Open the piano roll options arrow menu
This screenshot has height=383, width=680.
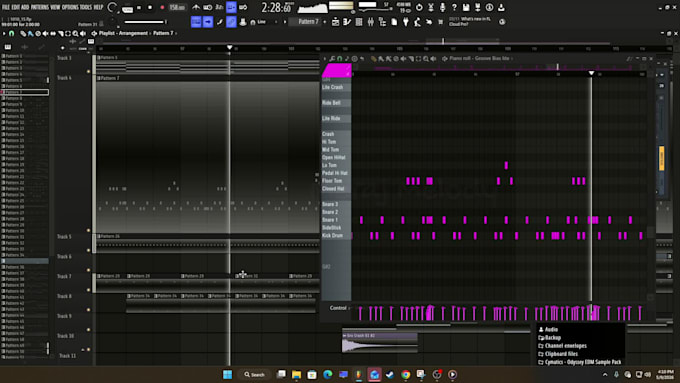click(x=325, y=59)
